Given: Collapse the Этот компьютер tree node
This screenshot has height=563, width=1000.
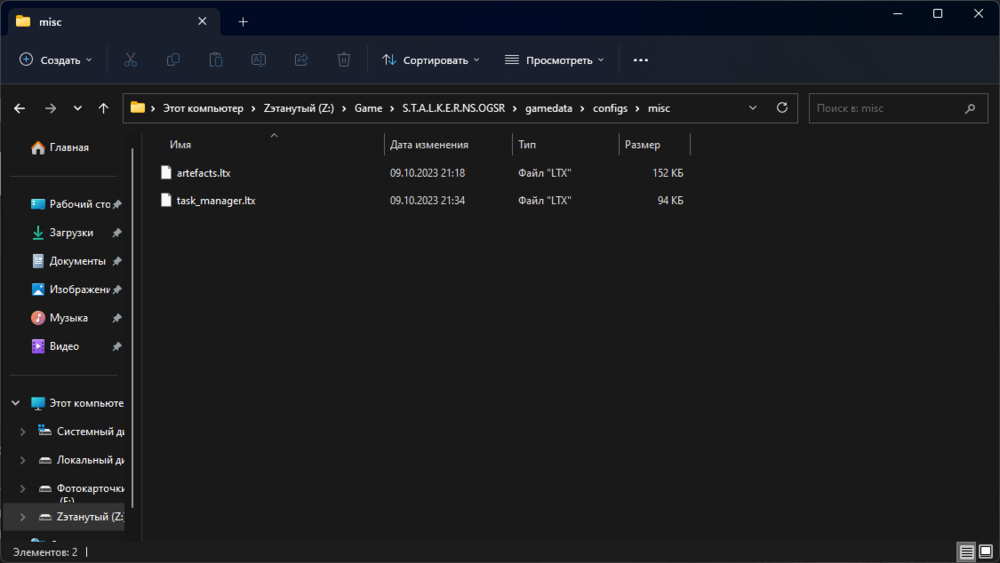Looking at the screenshot, I should [x=15, y=403].
